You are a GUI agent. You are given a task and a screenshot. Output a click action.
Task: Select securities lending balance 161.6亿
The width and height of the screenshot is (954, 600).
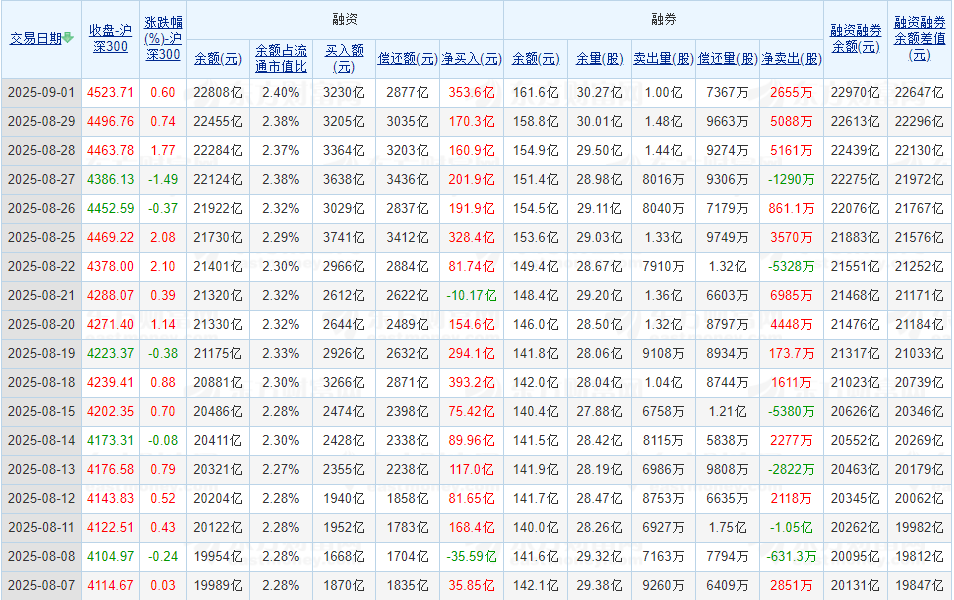click(535, 92)
